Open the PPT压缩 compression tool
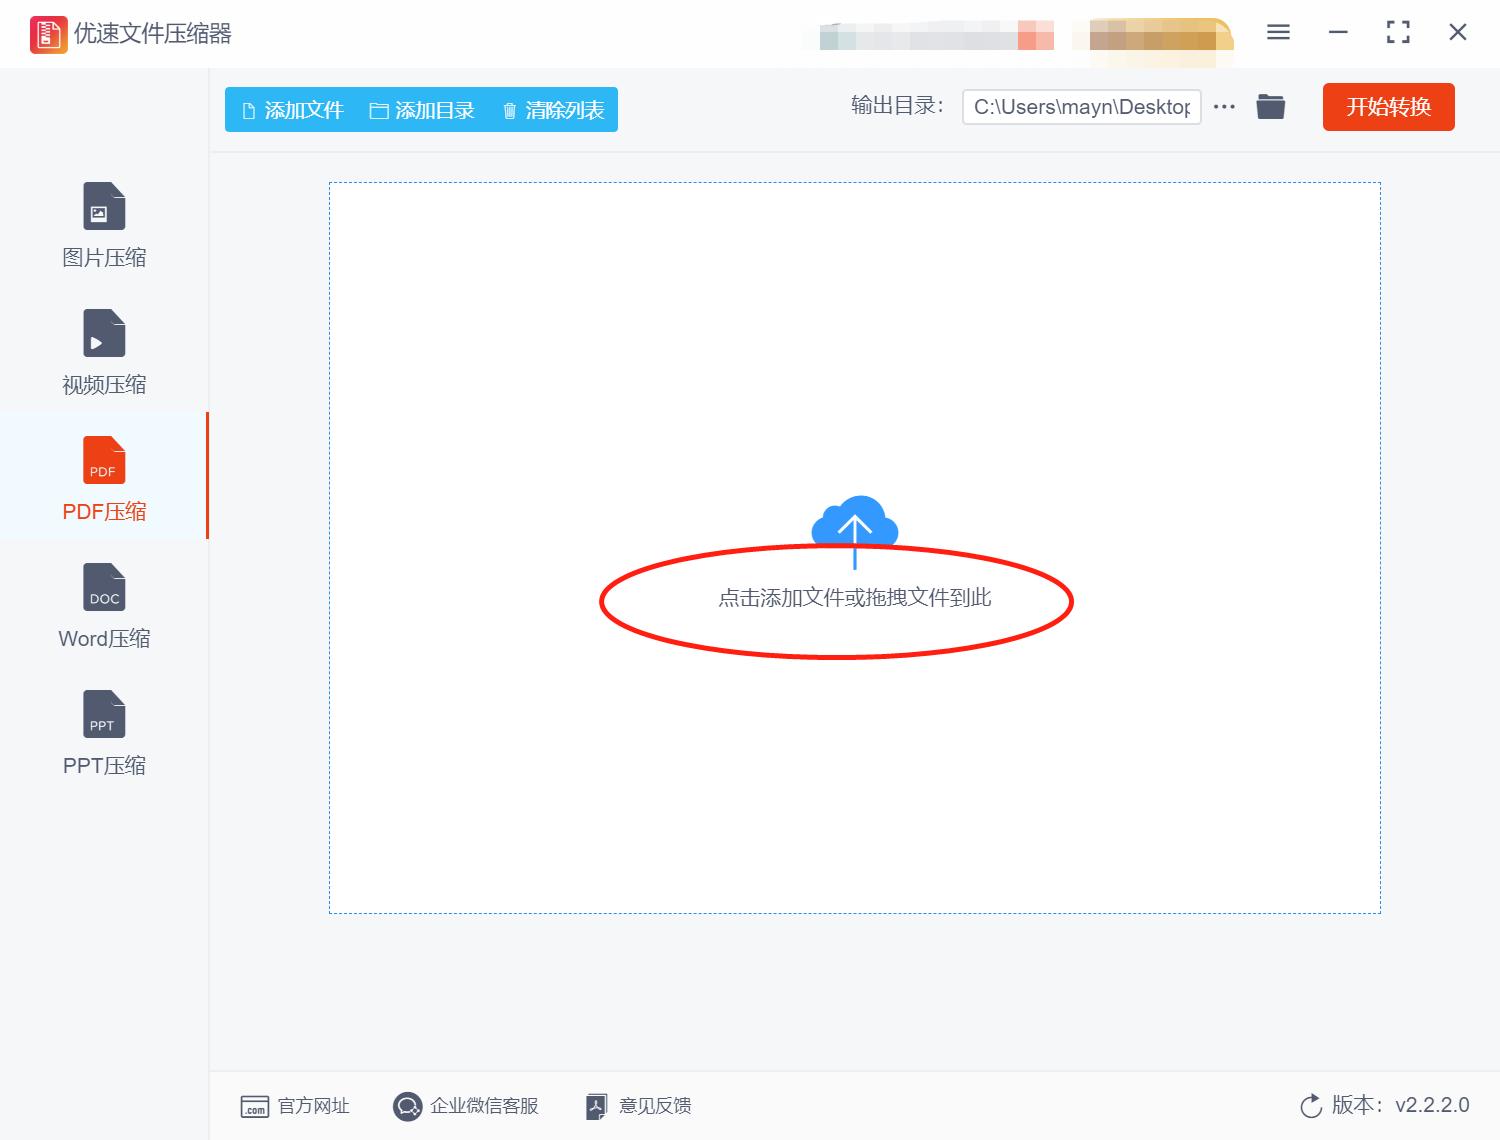The height and width of the screenshot is (1140, 1500). pyautogui.click(x=103, y=732)
